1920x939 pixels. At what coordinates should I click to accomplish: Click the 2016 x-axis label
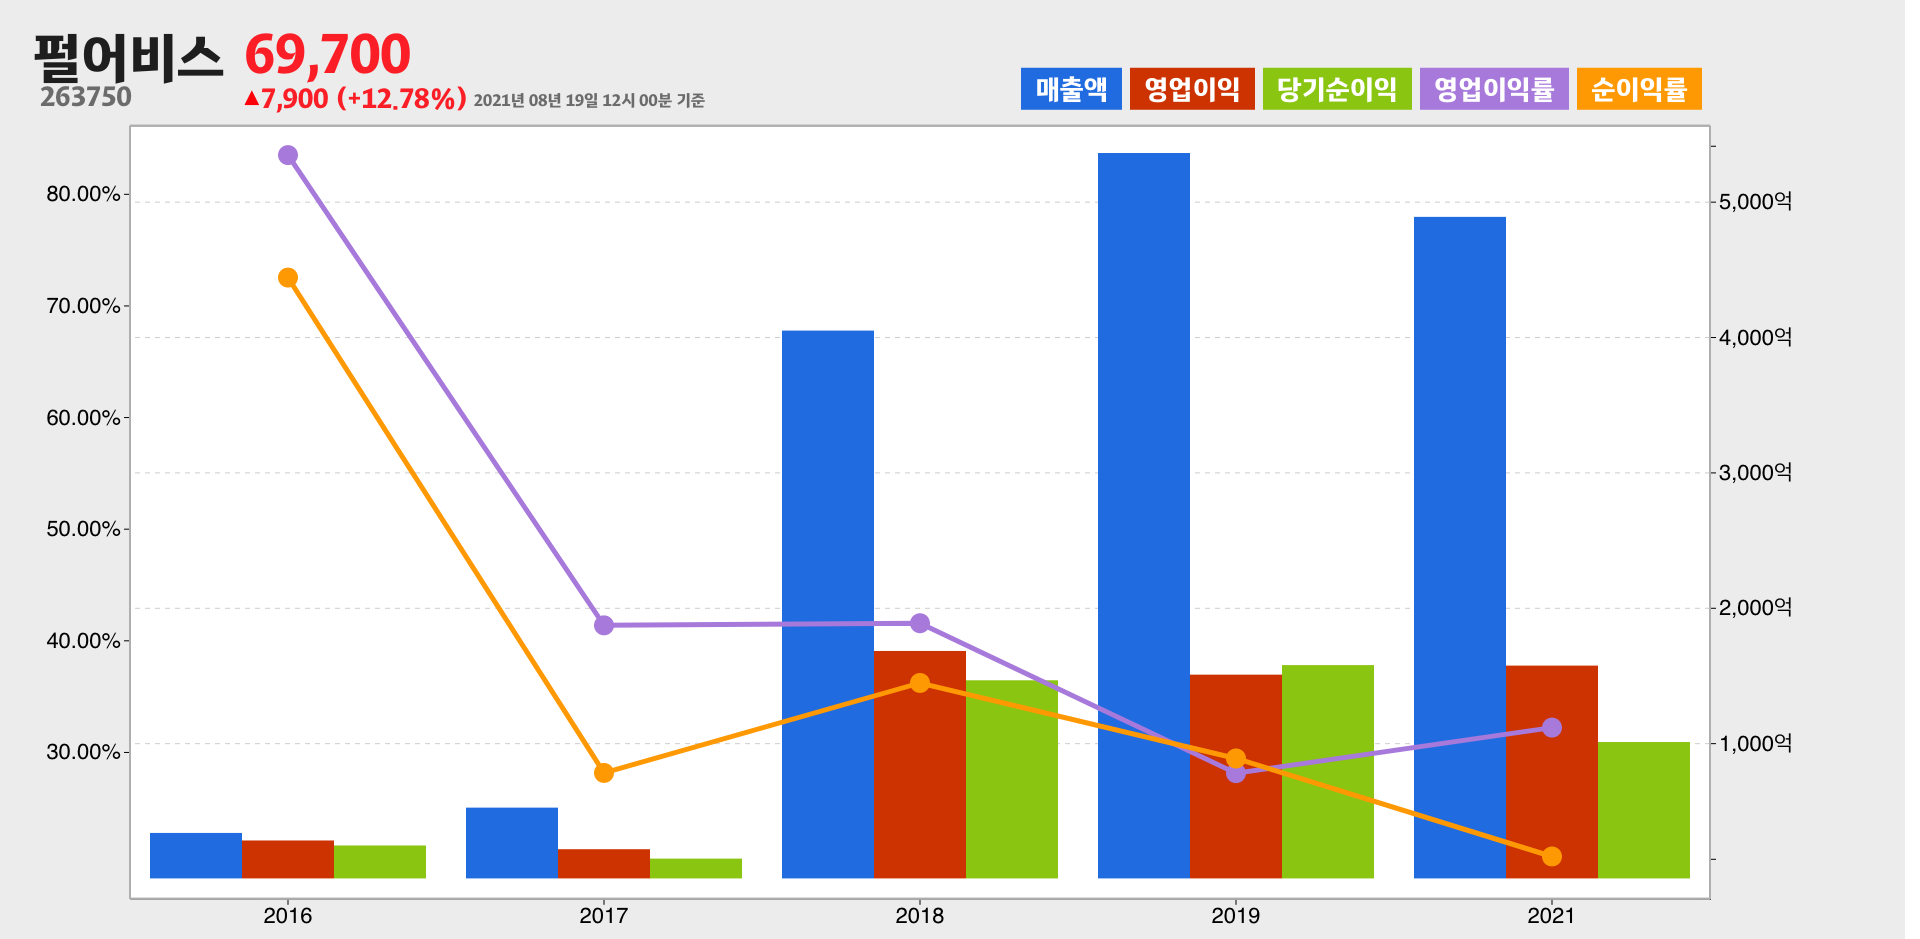[x=288, y=915]
